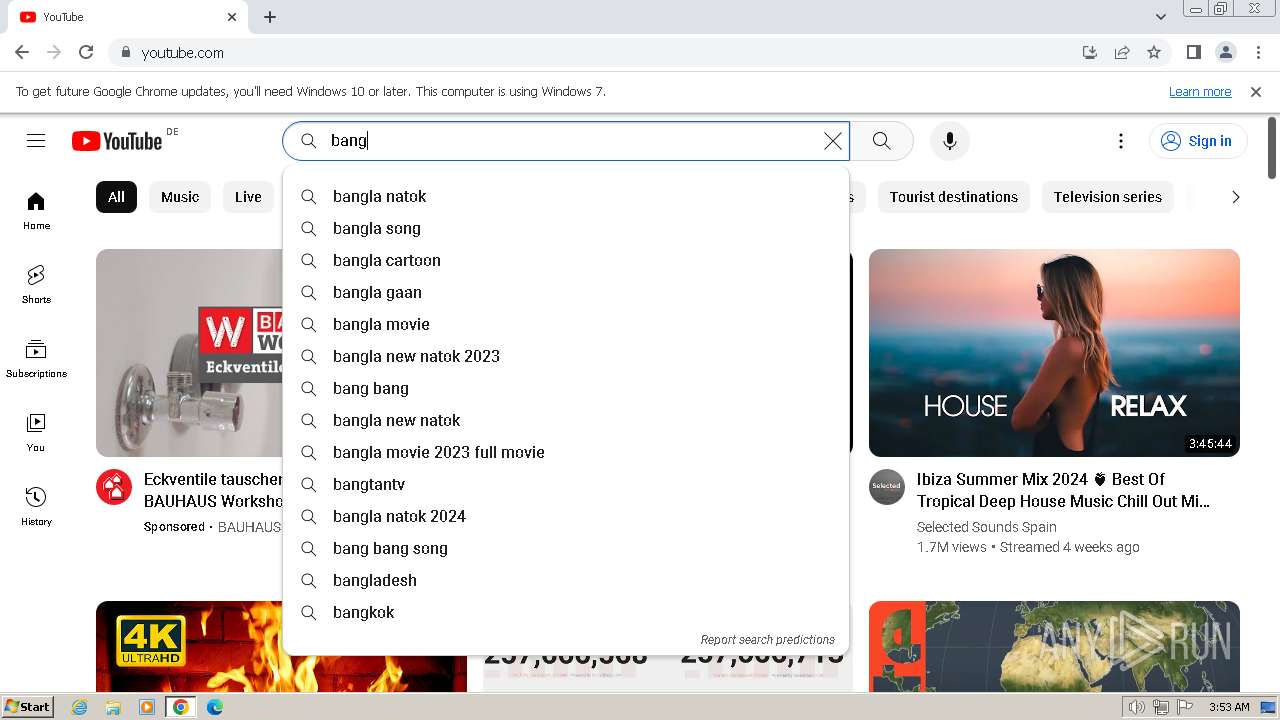Launch Internet Explorer from taskbar
Viewport: 1280px width, 720px height.
pyautogui.click(x=79, y=707)
